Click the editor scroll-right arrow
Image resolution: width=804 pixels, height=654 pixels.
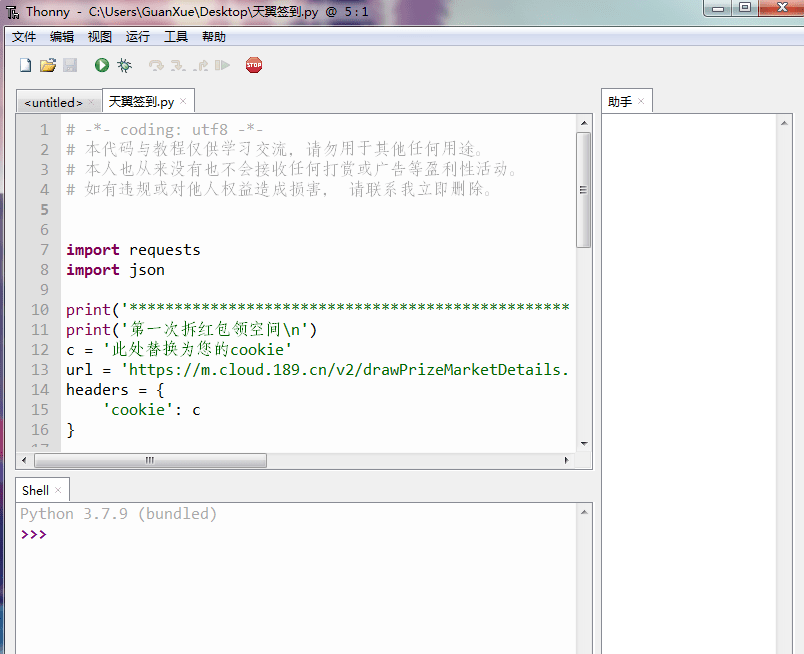tap(566, 460)
